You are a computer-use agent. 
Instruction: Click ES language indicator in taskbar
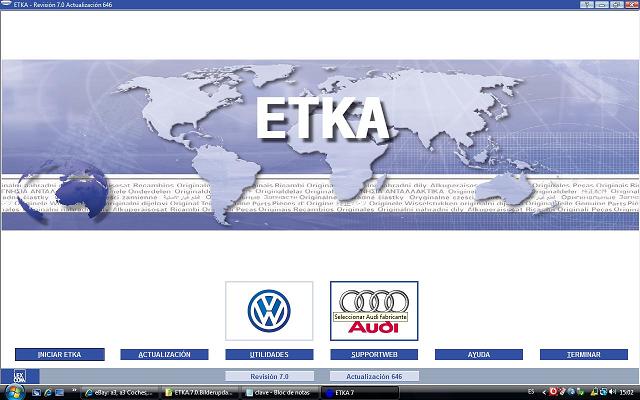pos(531,392)
